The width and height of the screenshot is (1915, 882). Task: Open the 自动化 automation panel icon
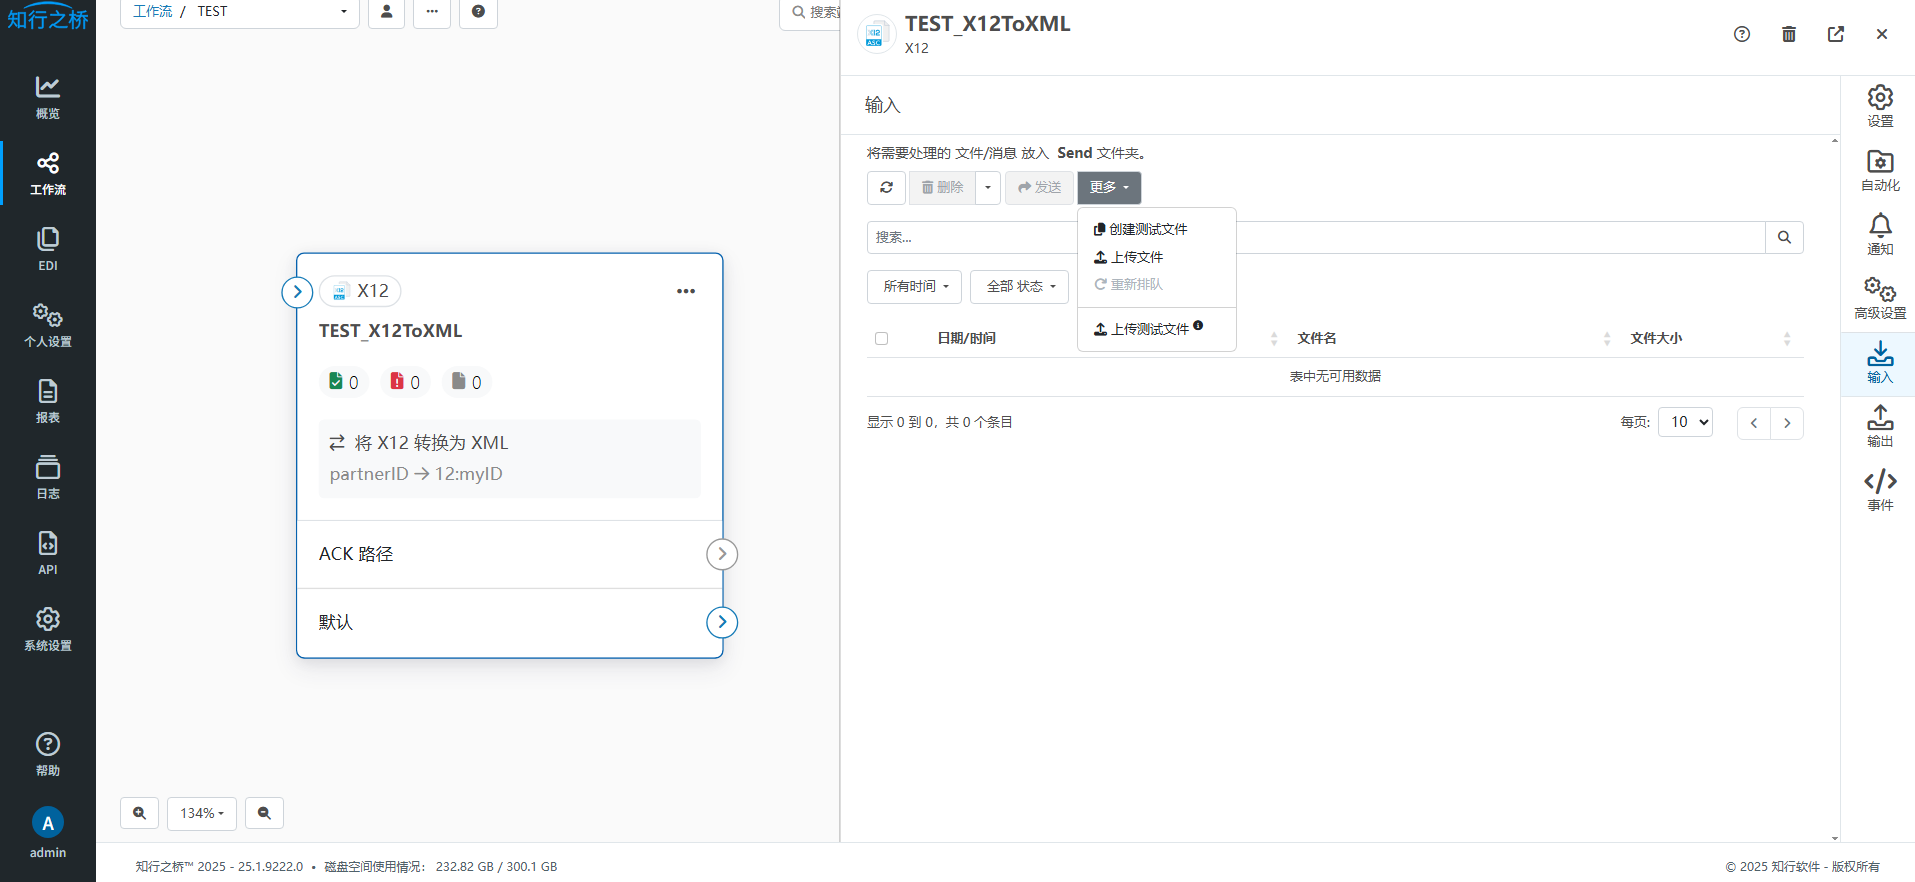(x=1879, y=170)
